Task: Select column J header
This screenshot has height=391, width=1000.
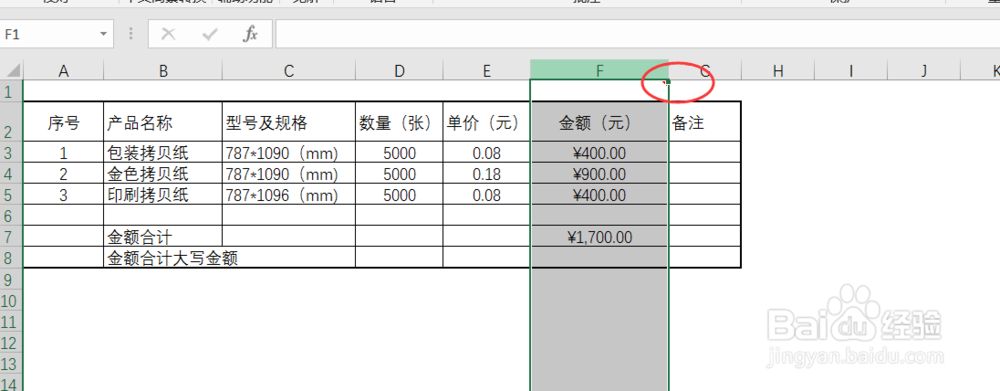Action: [924, 71]
